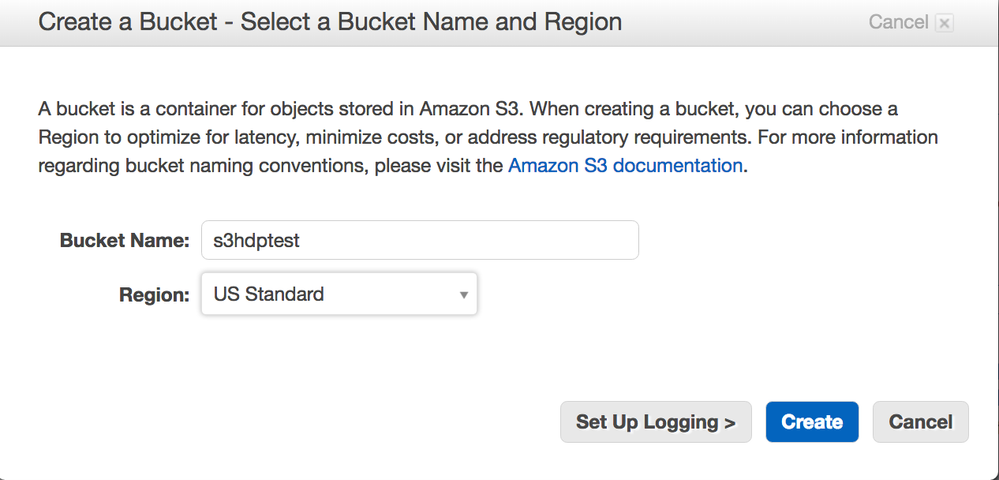This screenshot has height=480, width=999.
Task: Select the 'US Standard' region value
Action: point(269,294)
